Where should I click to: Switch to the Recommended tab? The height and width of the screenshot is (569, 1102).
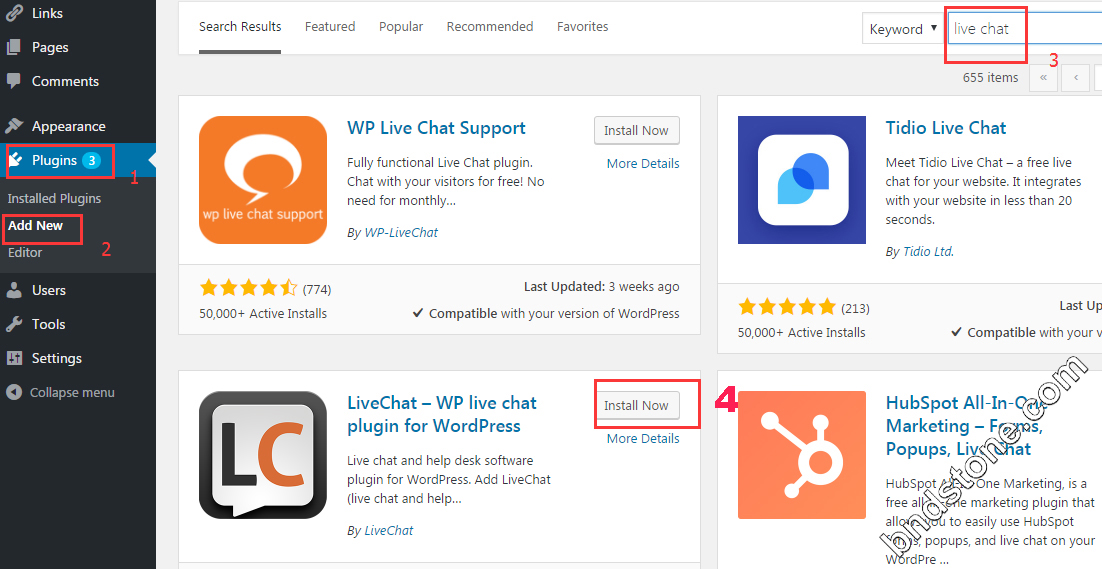pos(490,27)
